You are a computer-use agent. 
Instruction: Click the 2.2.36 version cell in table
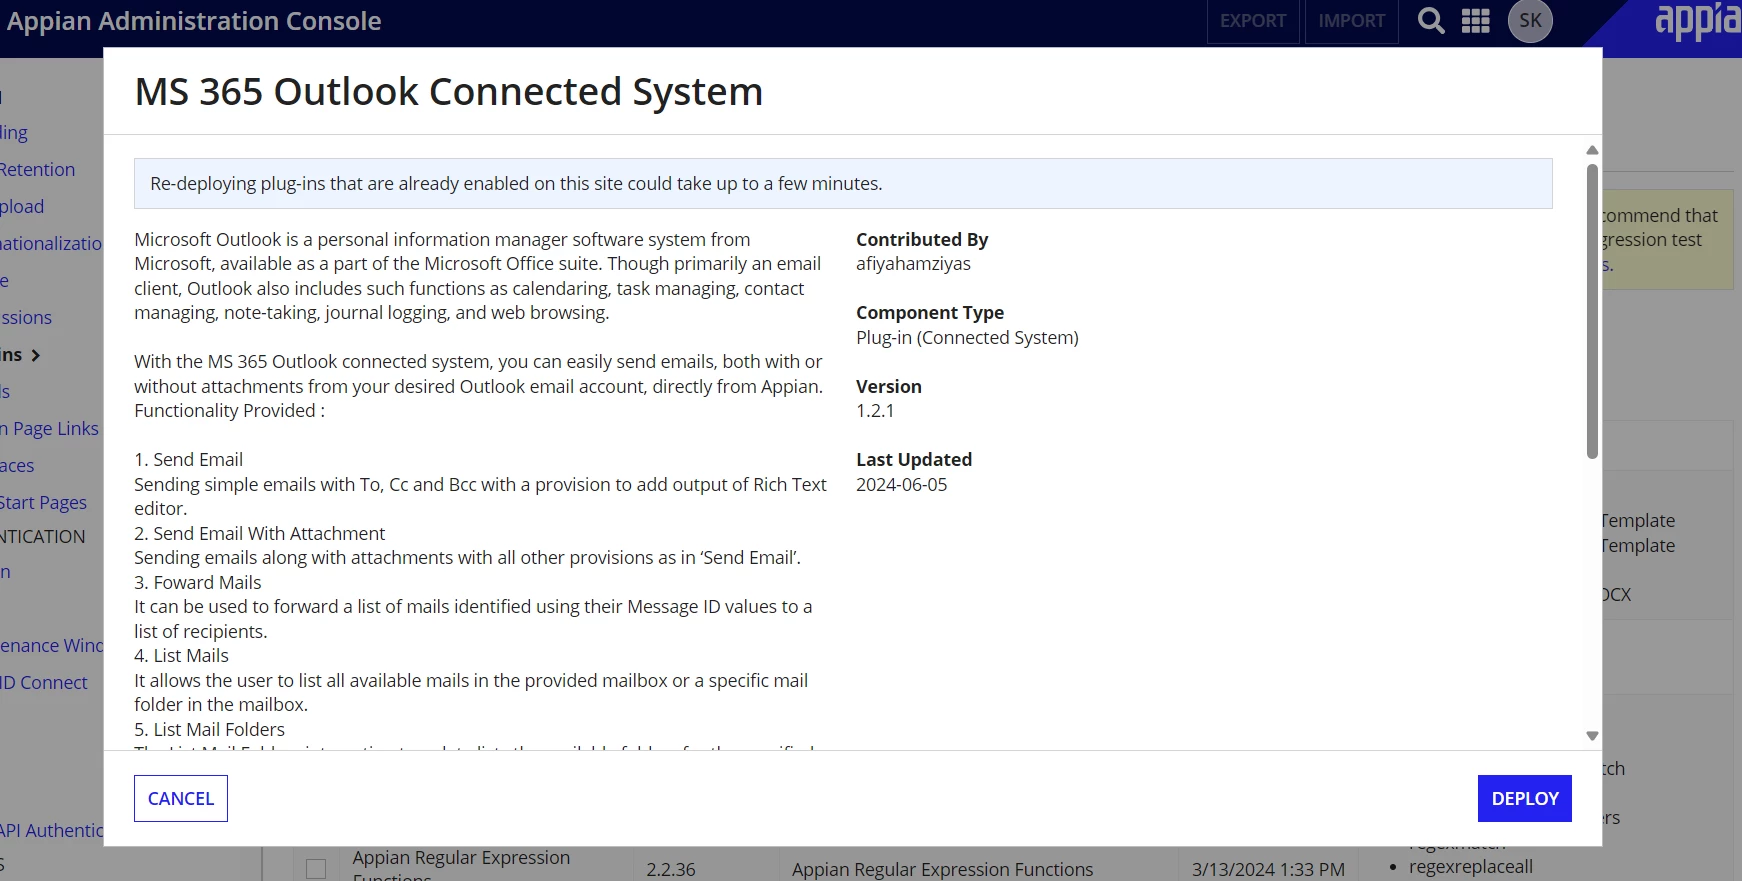coord(671,870)
